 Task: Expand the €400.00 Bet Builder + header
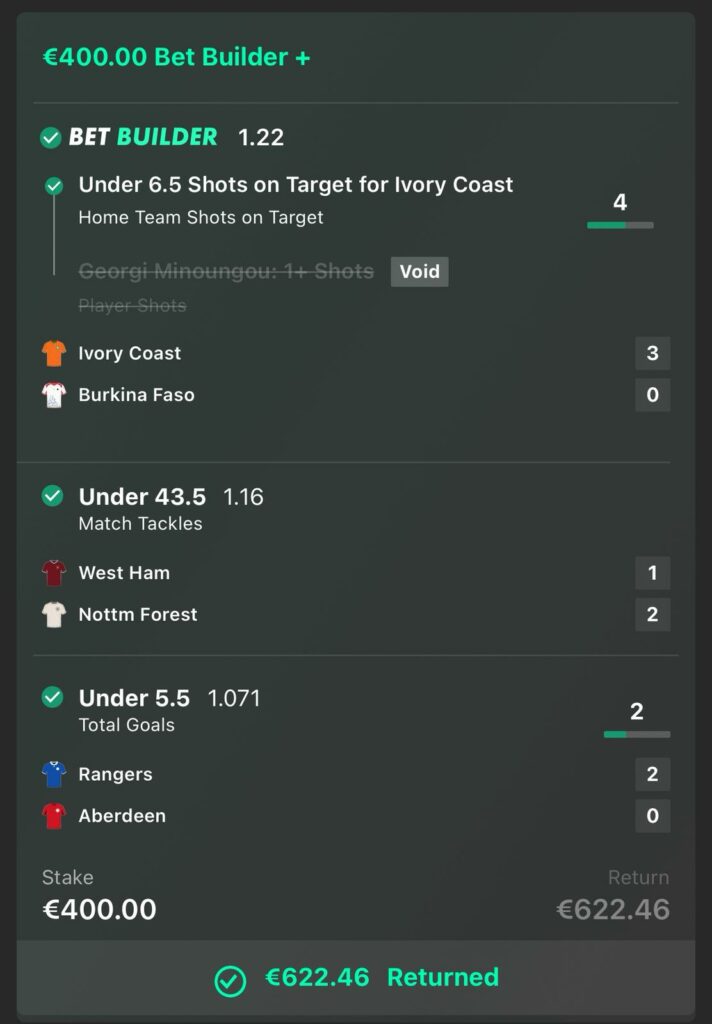point(176,57)
